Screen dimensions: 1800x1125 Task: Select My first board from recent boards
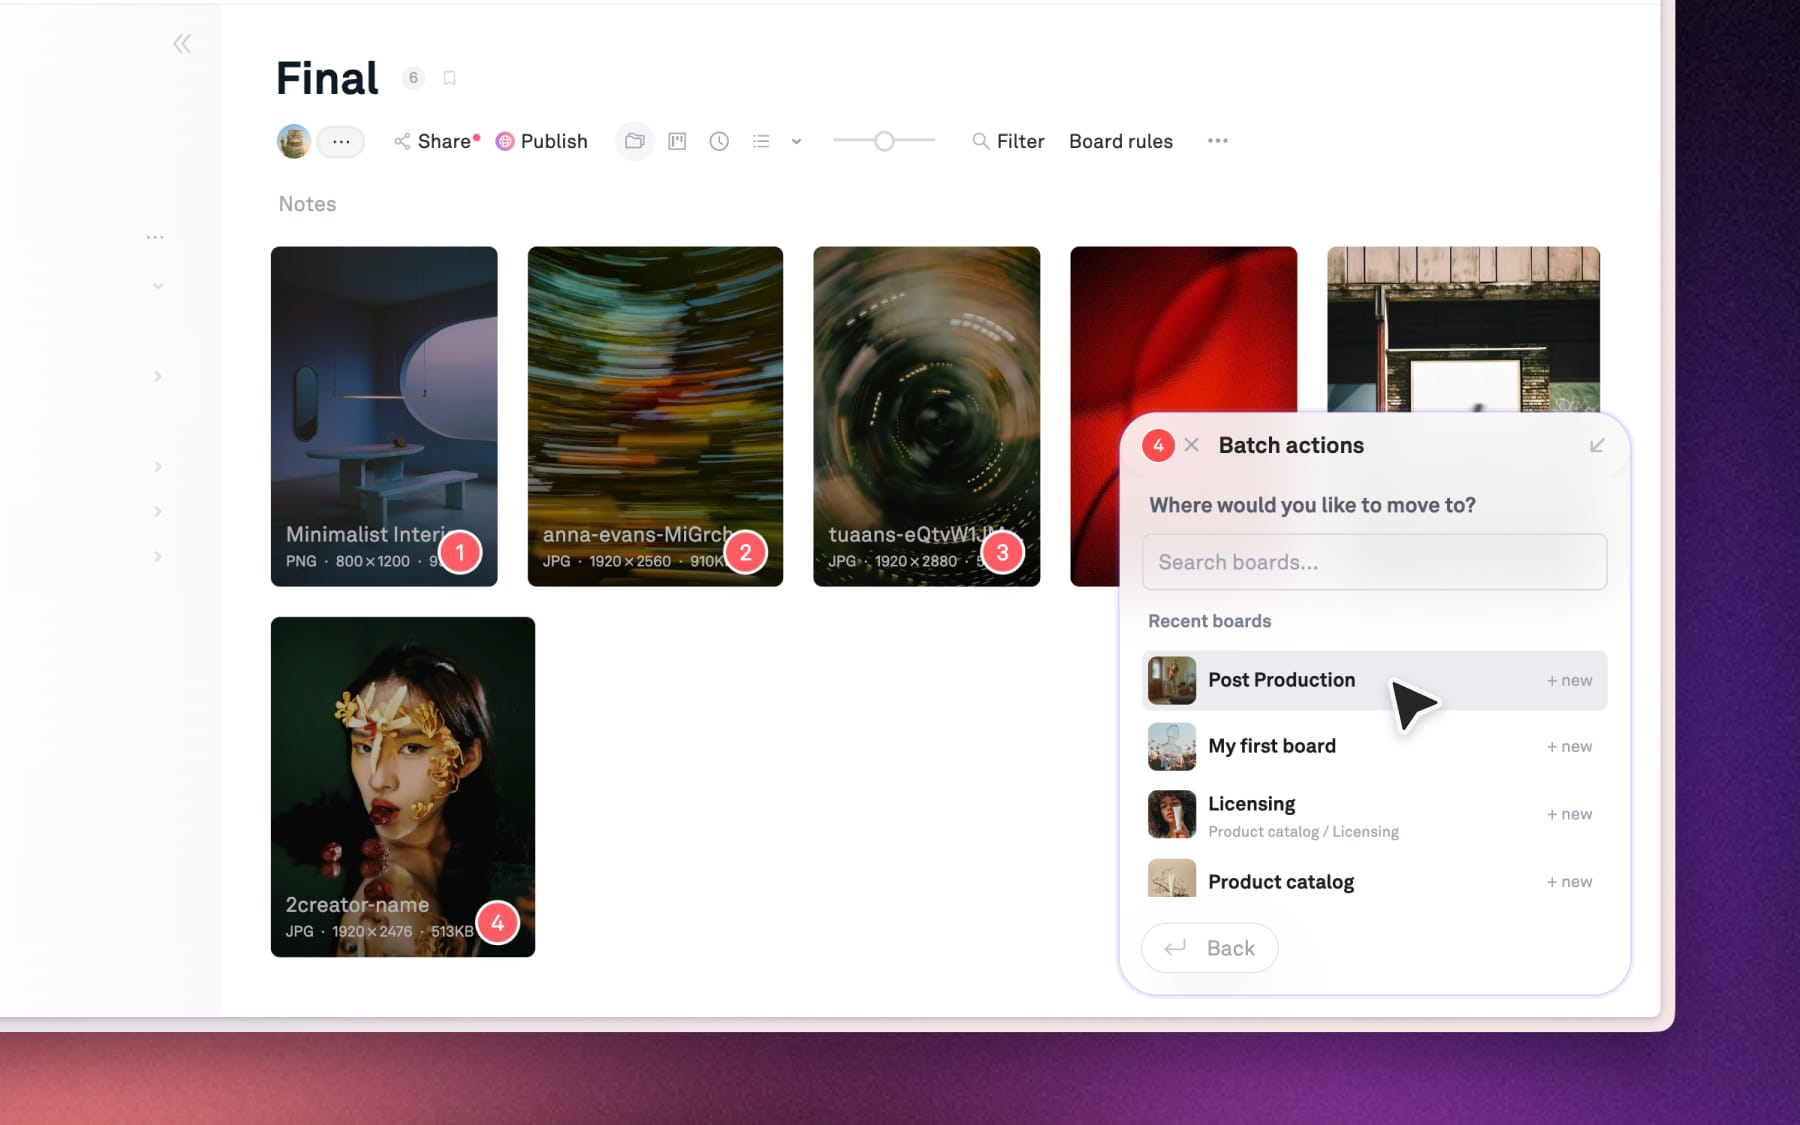1272,746
